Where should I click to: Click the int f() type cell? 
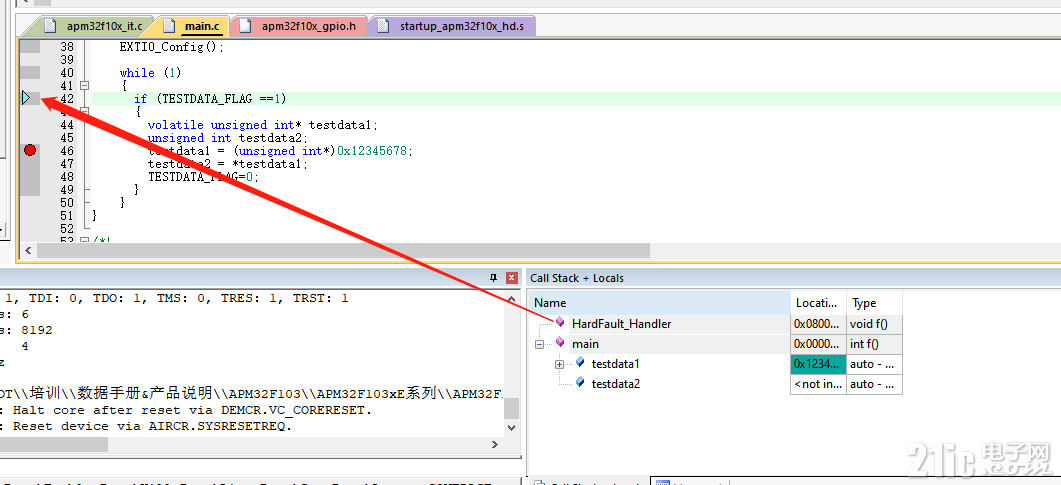[874, 344]
